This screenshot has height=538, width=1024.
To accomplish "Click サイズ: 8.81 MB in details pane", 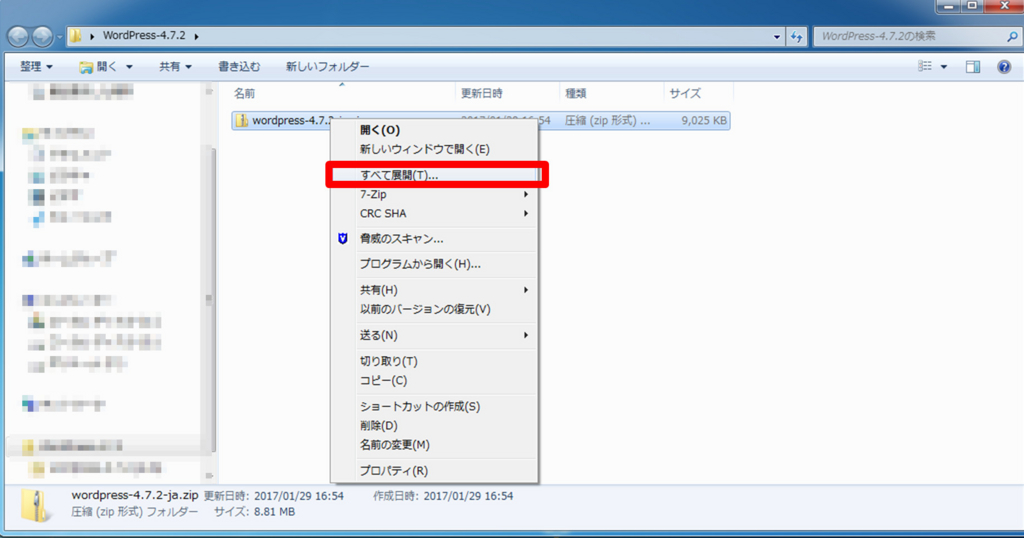I will [255, 513].
